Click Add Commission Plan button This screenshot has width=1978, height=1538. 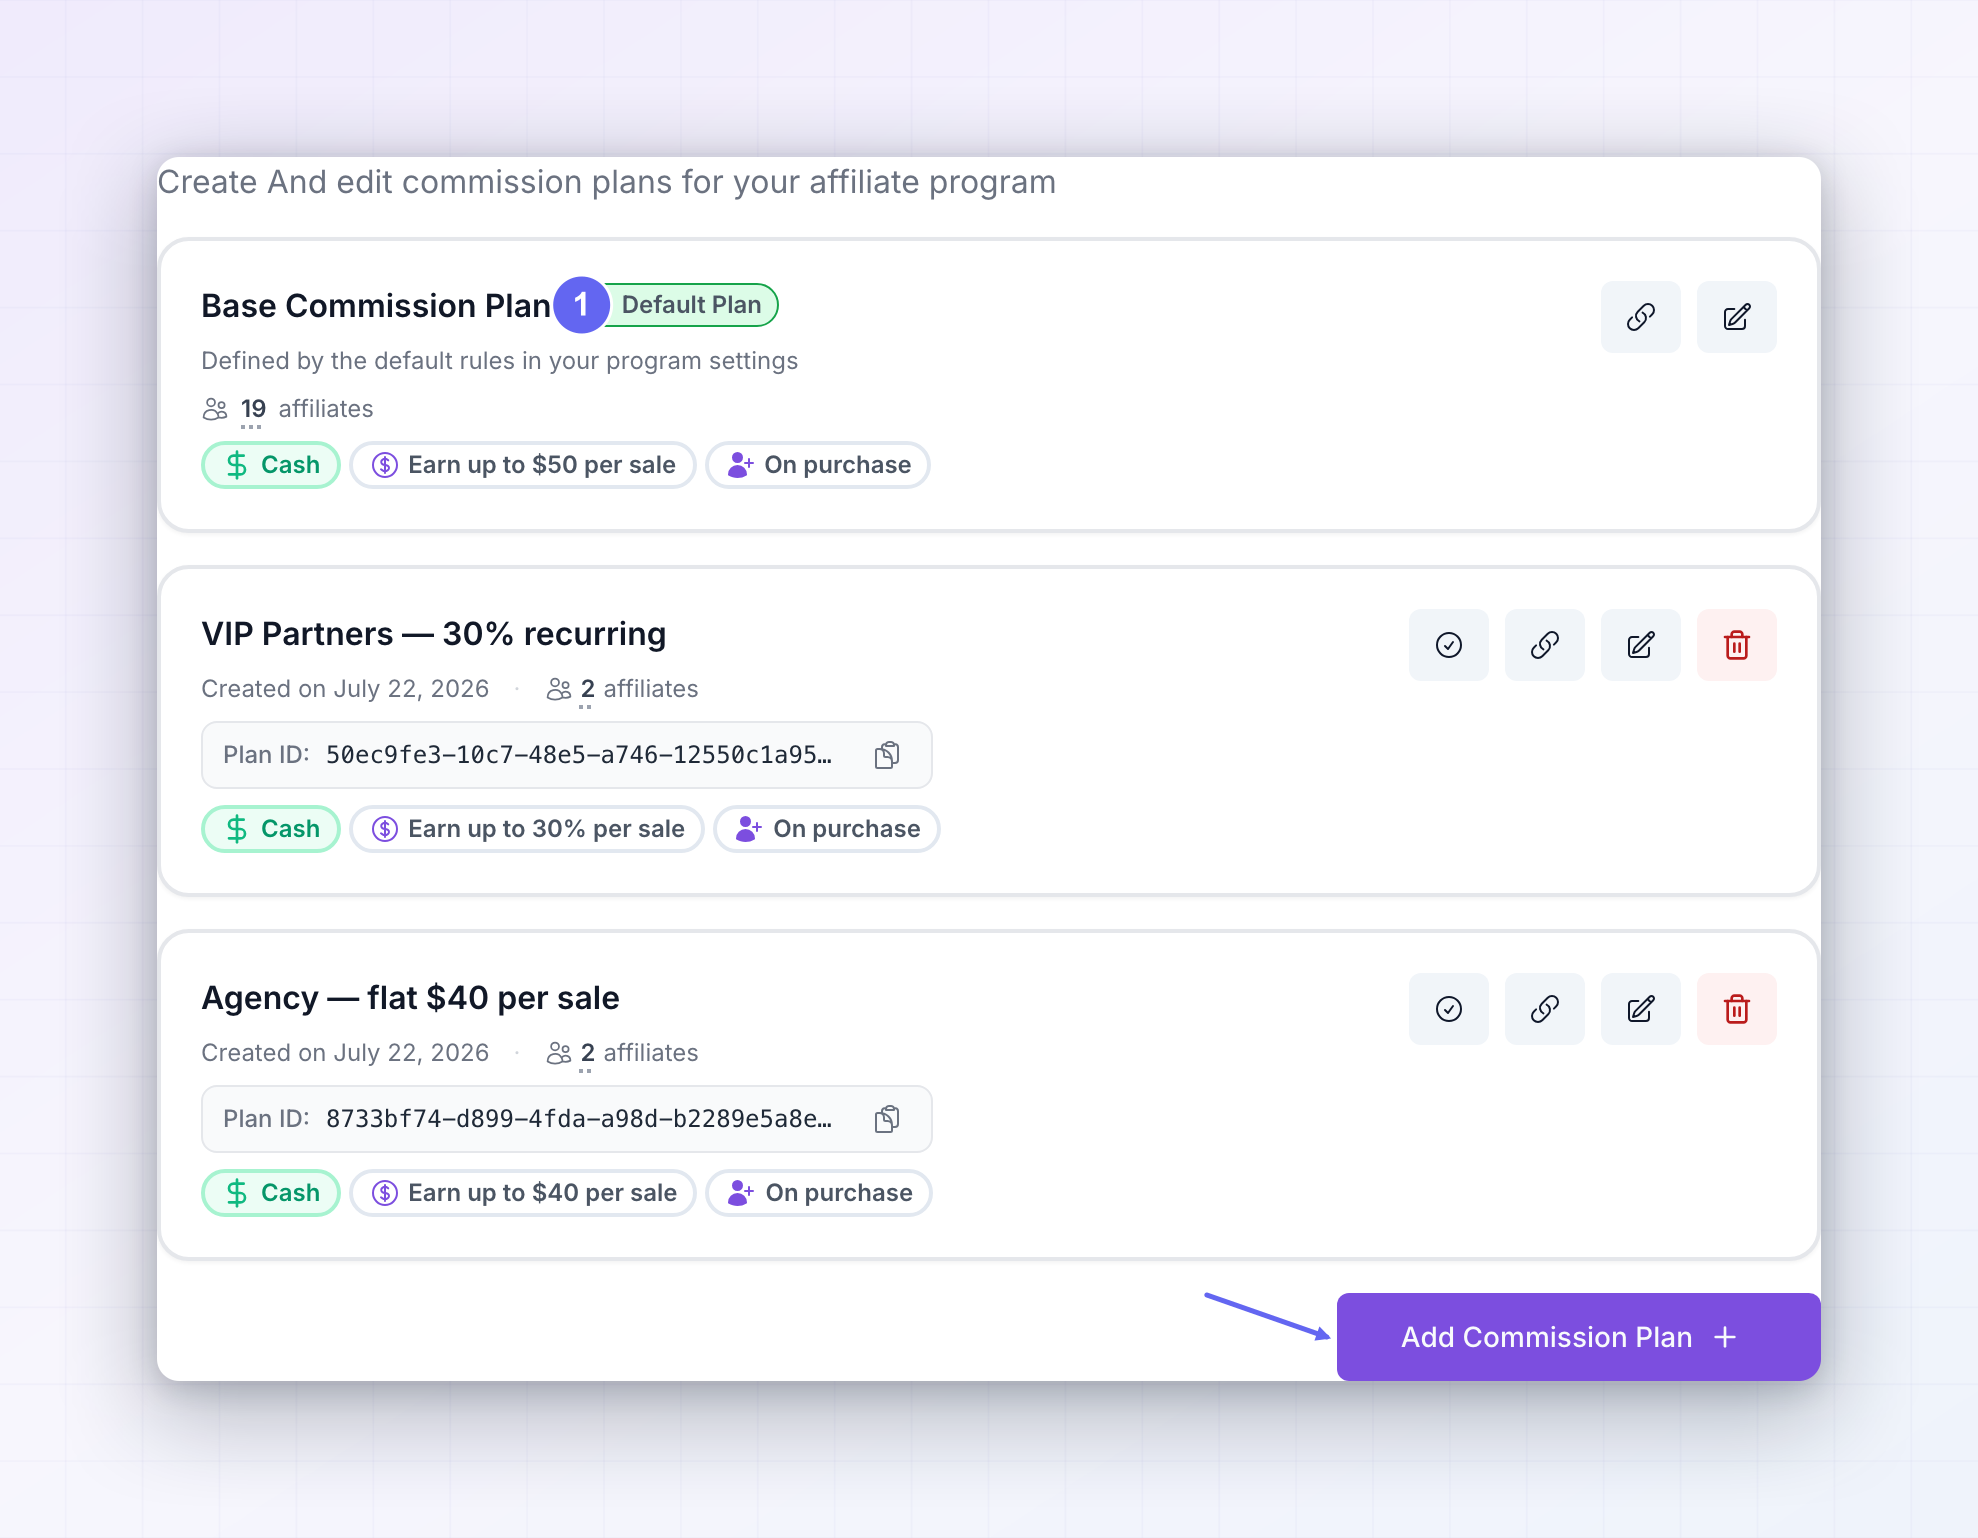pos(1578,1337)
